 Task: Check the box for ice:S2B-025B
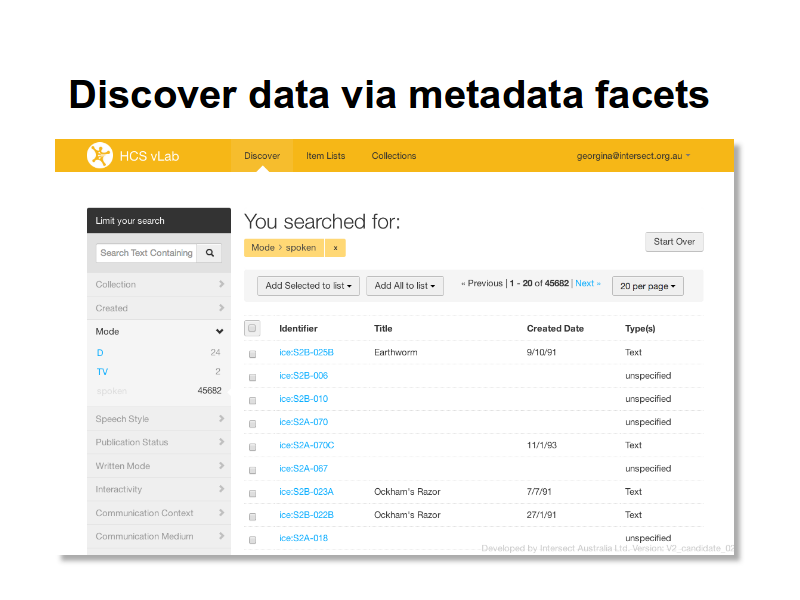coord(252,354)
